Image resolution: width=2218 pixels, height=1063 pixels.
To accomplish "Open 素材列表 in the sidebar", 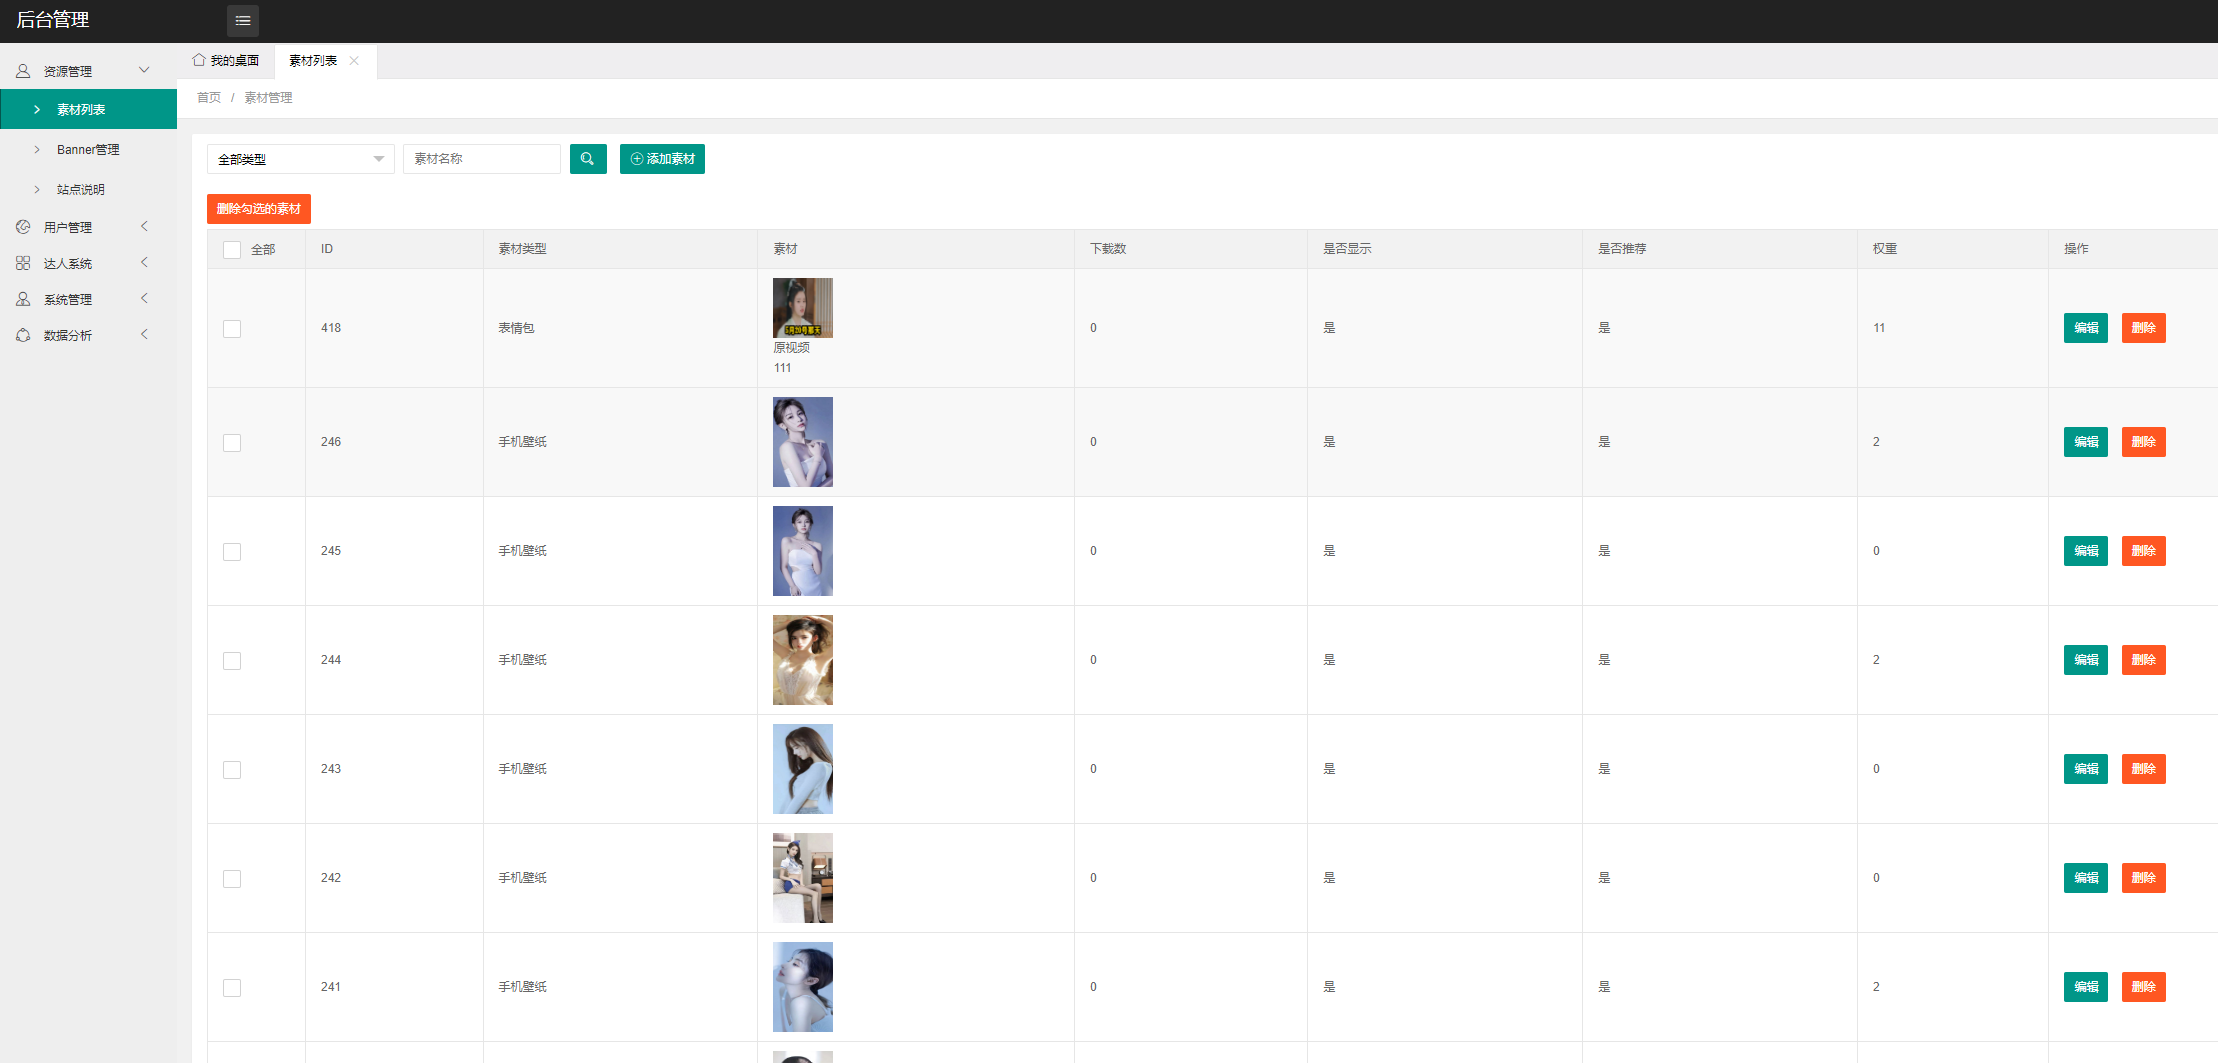I will 88,109.
